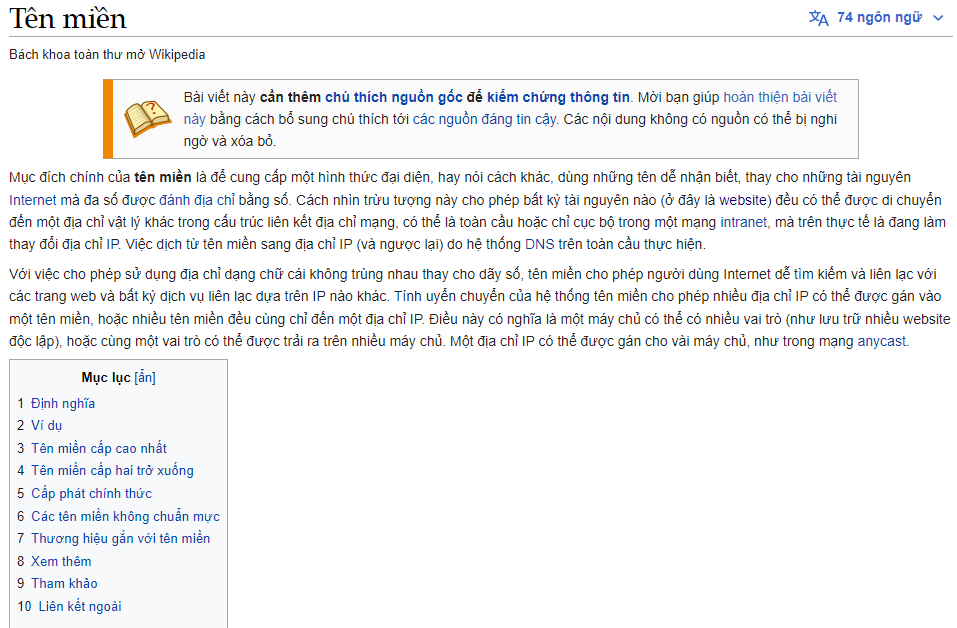Click Cấp phát chính thức in contents
The height and width of the screenshot is (628, 957).
91,493
